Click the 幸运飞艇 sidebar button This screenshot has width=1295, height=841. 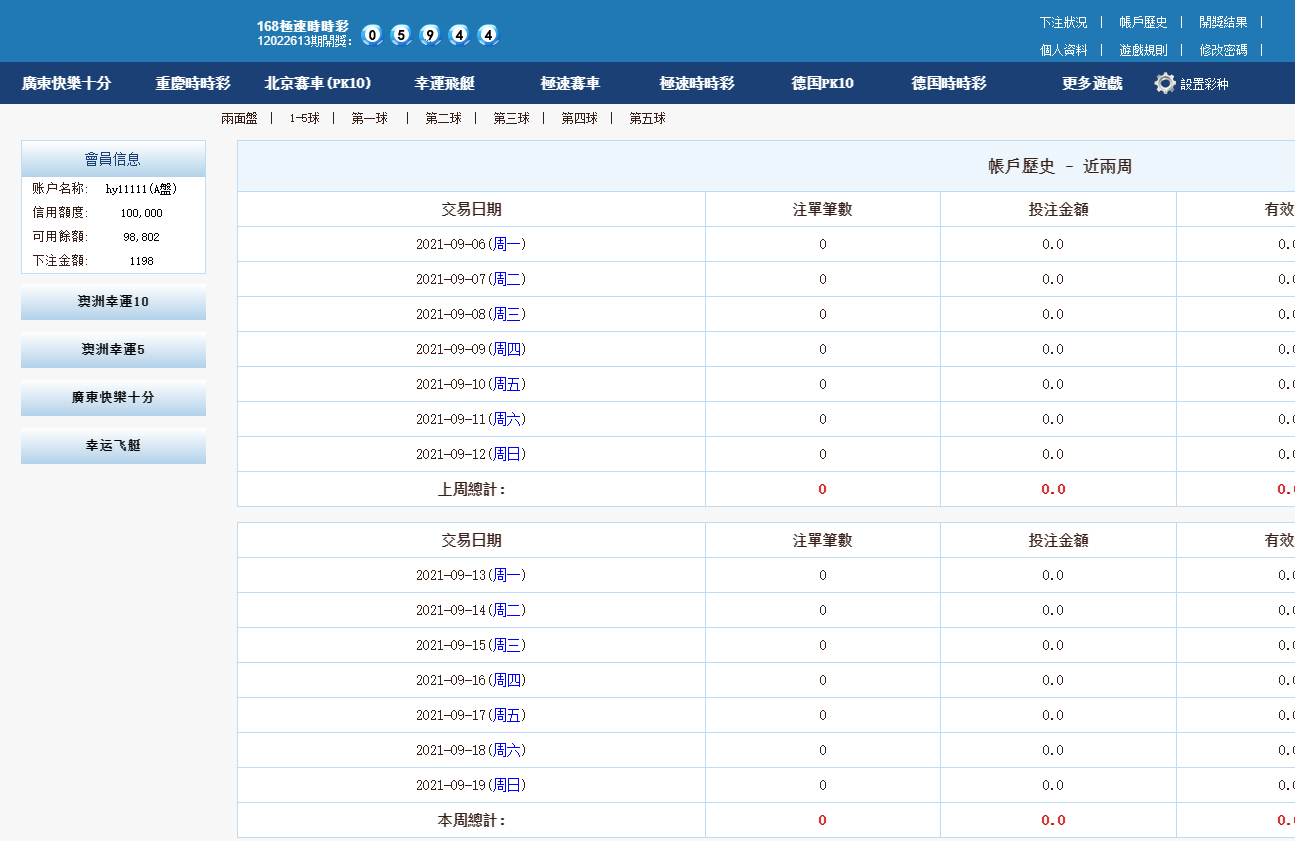tap(113, 446)
